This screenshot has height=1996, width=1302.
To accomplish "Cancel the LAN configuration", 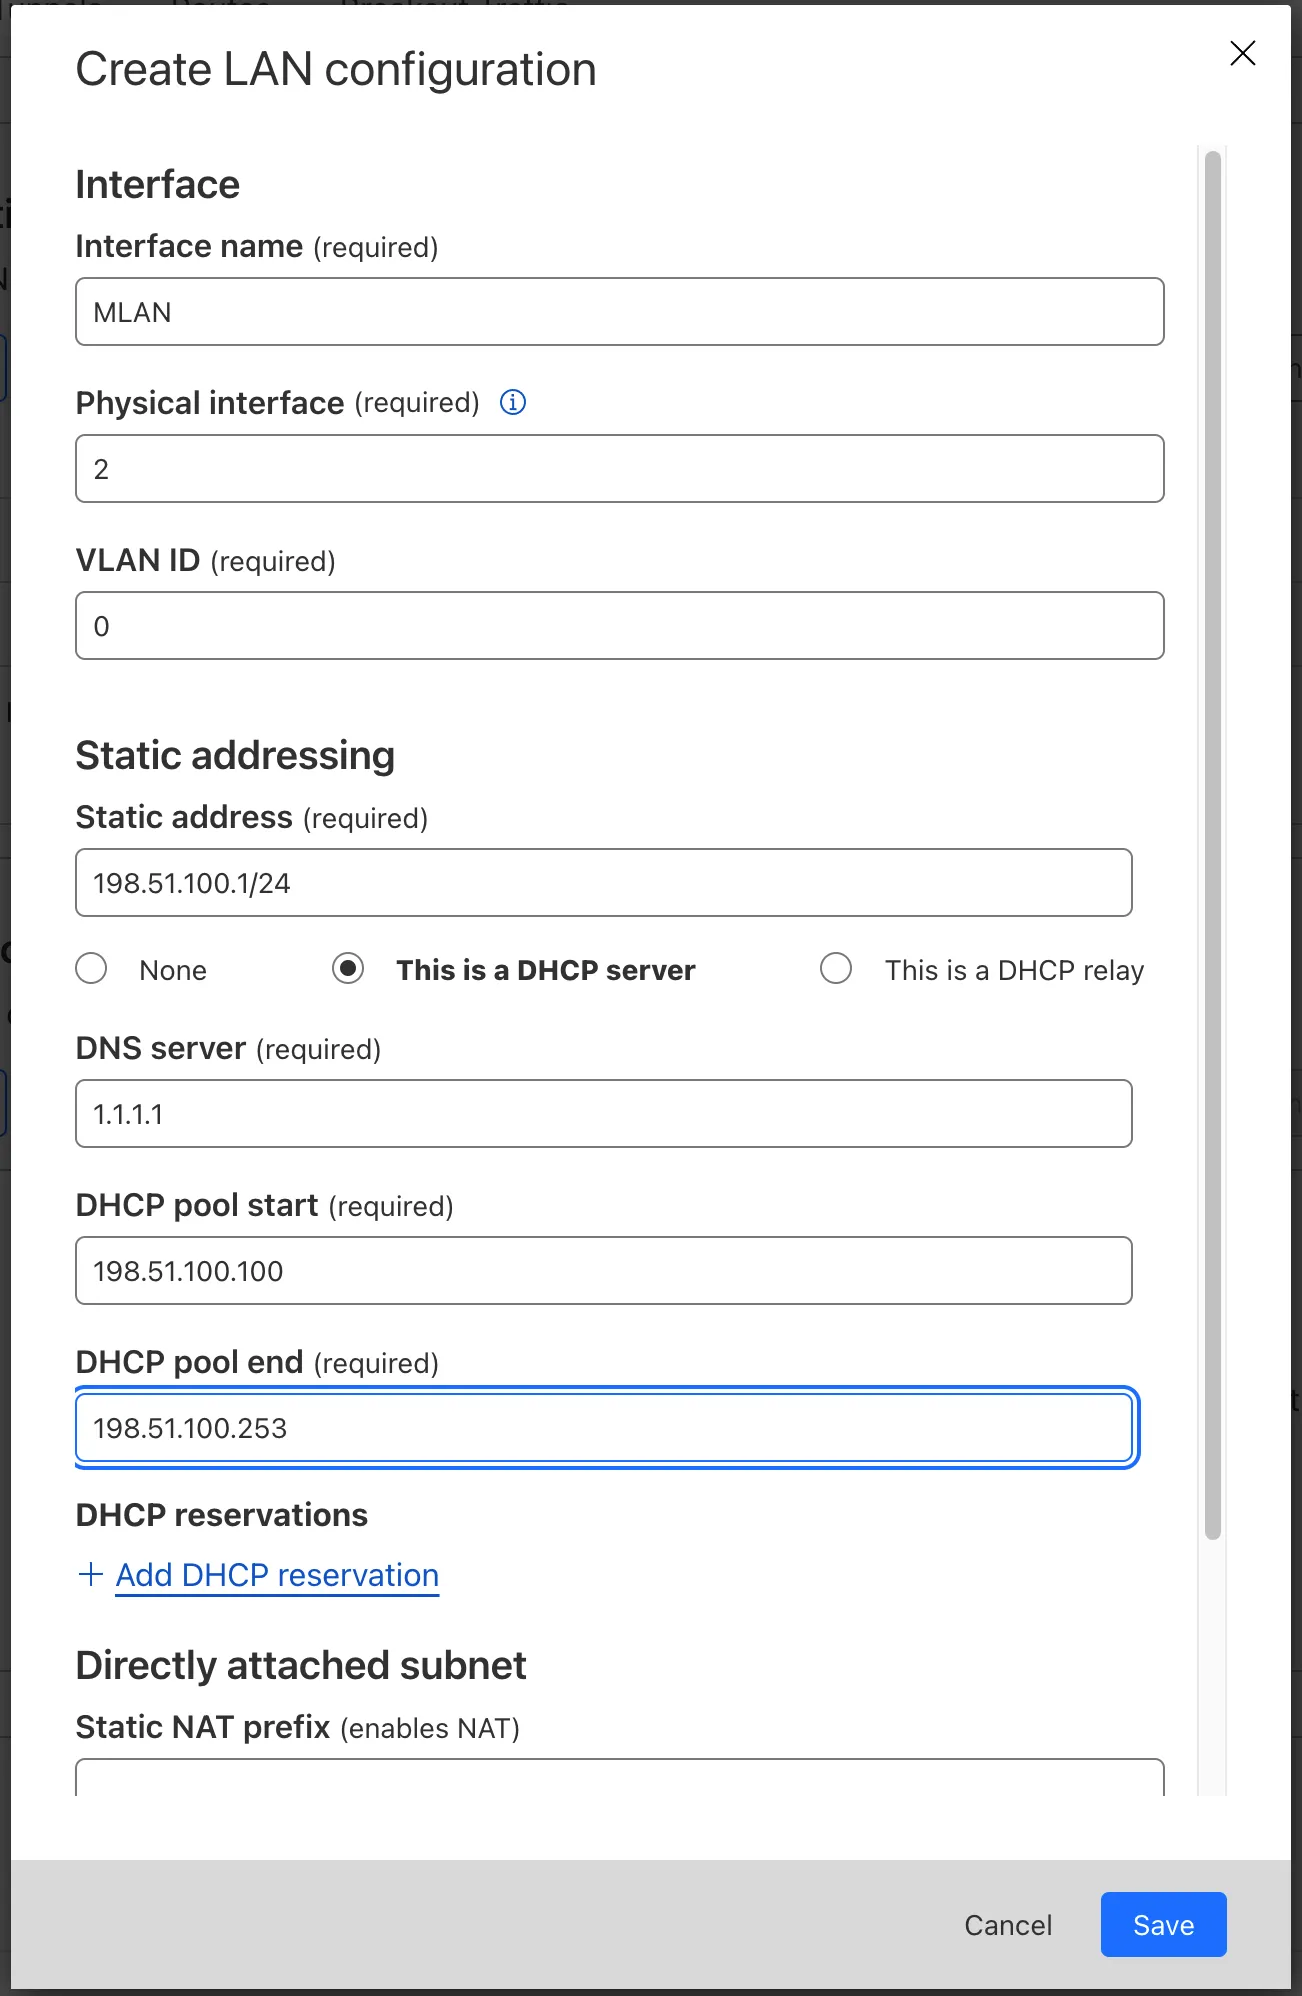I will coord(1007,1924).
